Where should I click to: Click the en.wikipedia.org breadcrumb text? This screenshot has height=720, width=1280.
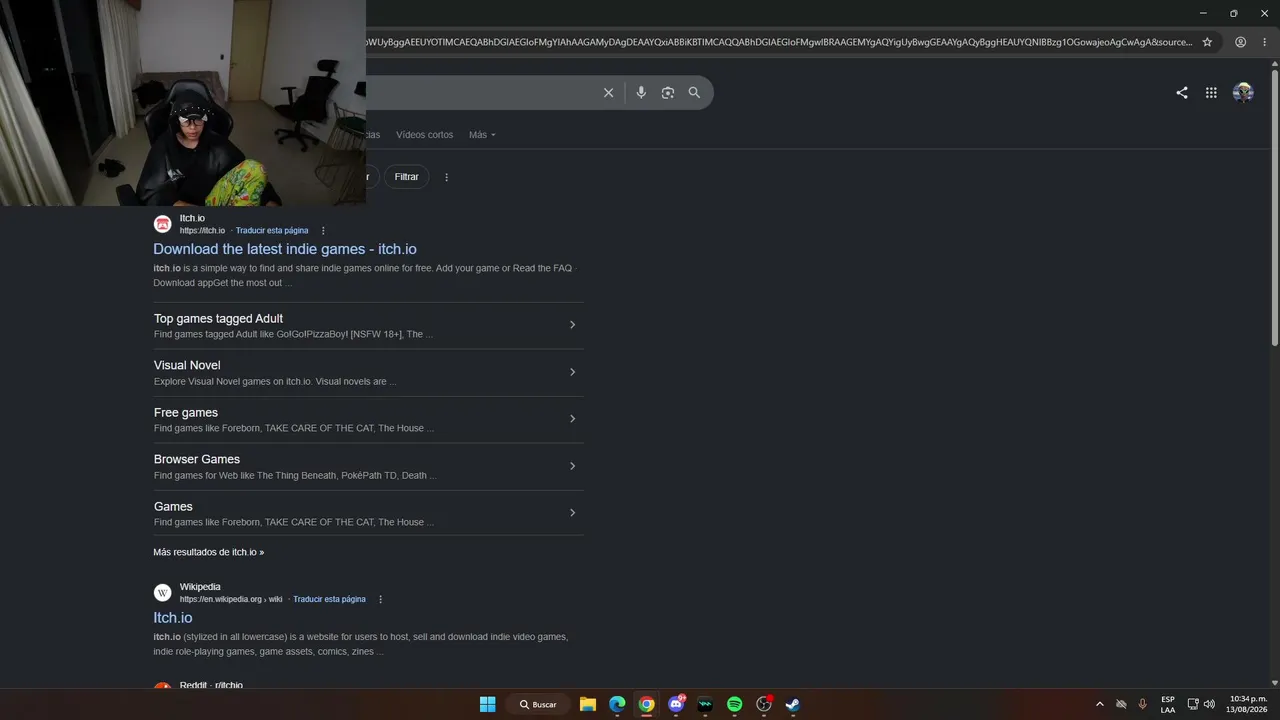[x=231, y=600]
